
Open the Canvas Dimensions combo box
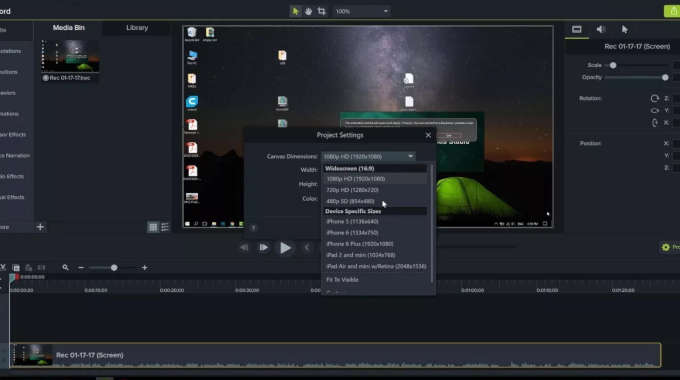[368, 156]
